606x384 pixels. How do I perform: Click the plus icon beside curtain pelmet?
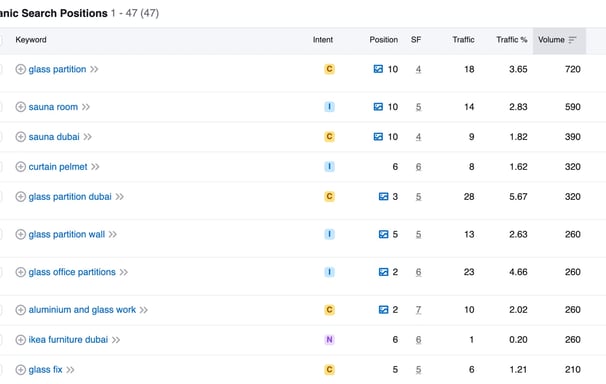point(20,167)
